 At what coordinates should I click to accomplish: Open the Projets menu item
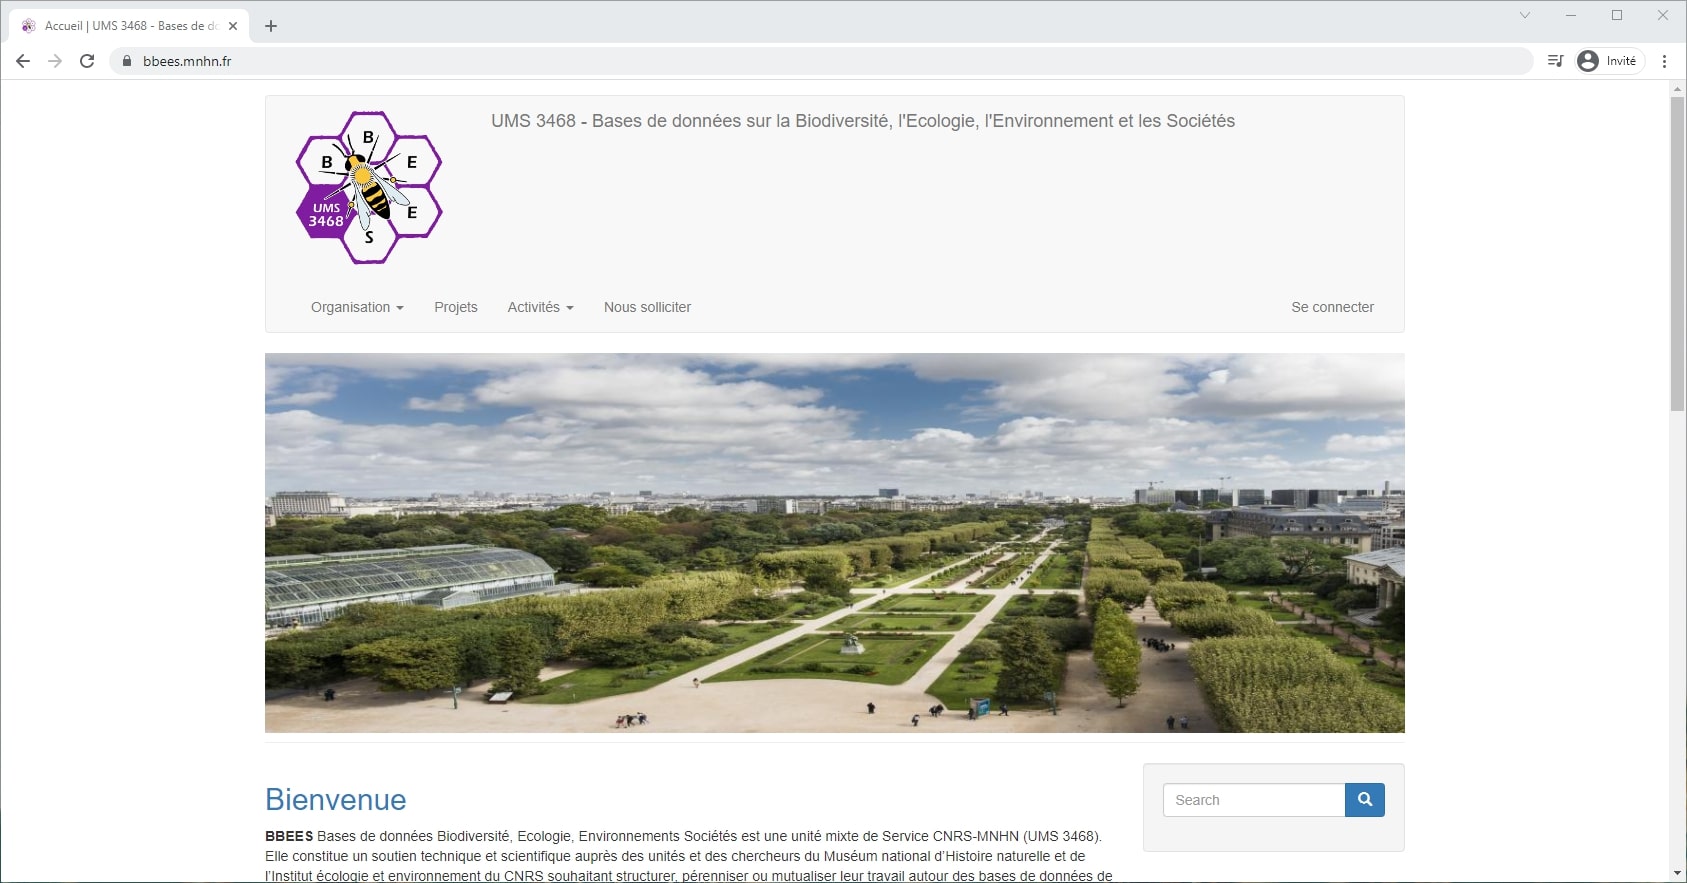pyautogui.click(x=456, y=307)
